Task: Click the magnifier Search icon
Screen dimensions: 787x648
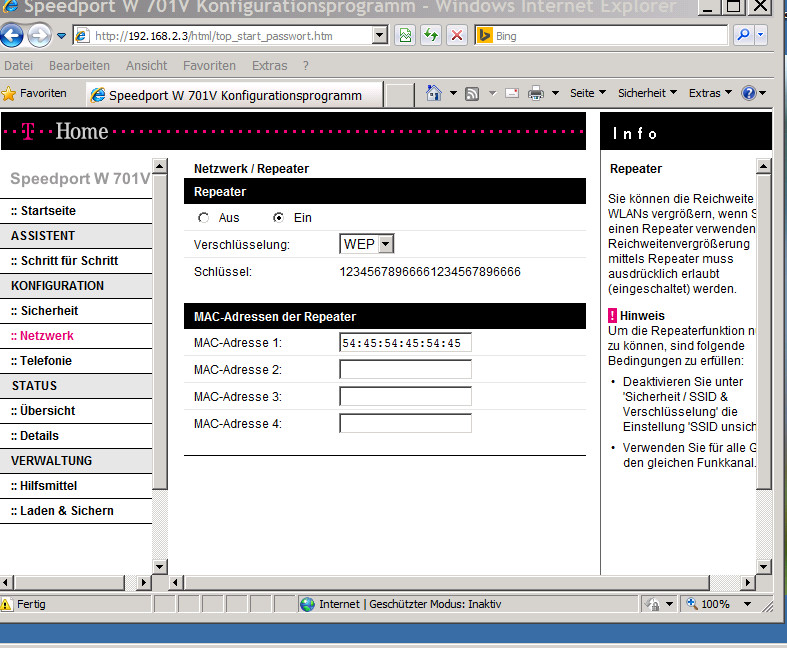Action: (743, 36)
